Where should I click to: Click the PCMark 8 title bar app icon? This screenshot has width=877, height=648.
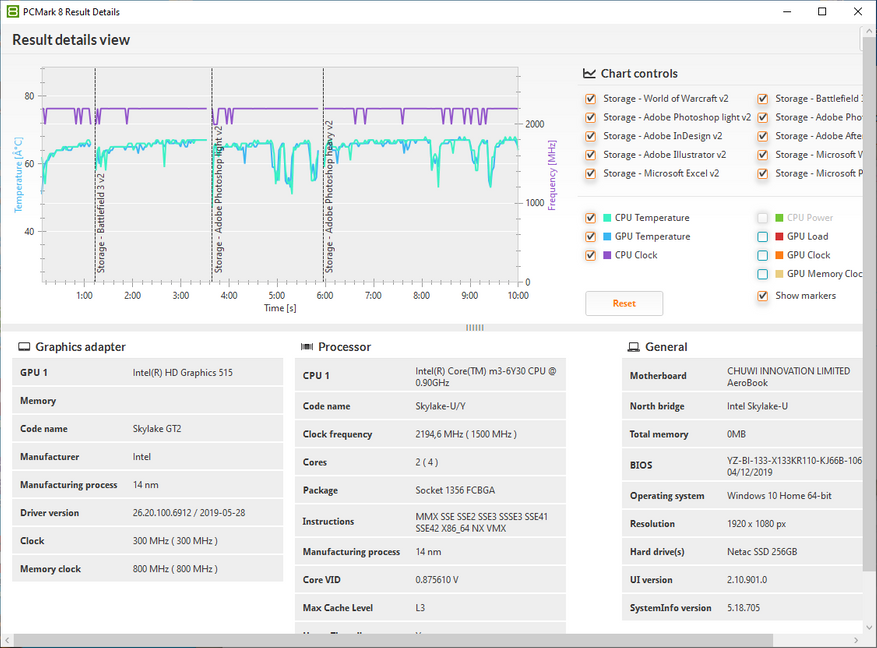12,12
